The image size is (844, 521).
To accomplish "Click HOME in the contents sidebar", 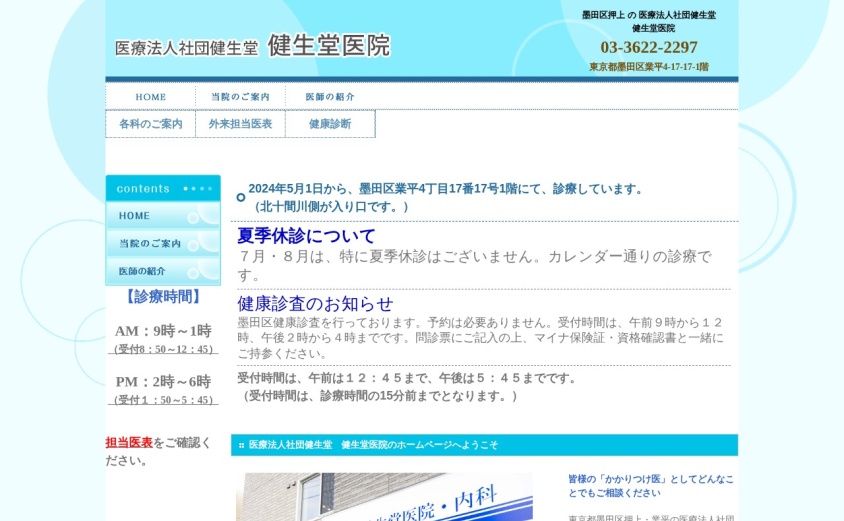I will (x=163, y=215).
